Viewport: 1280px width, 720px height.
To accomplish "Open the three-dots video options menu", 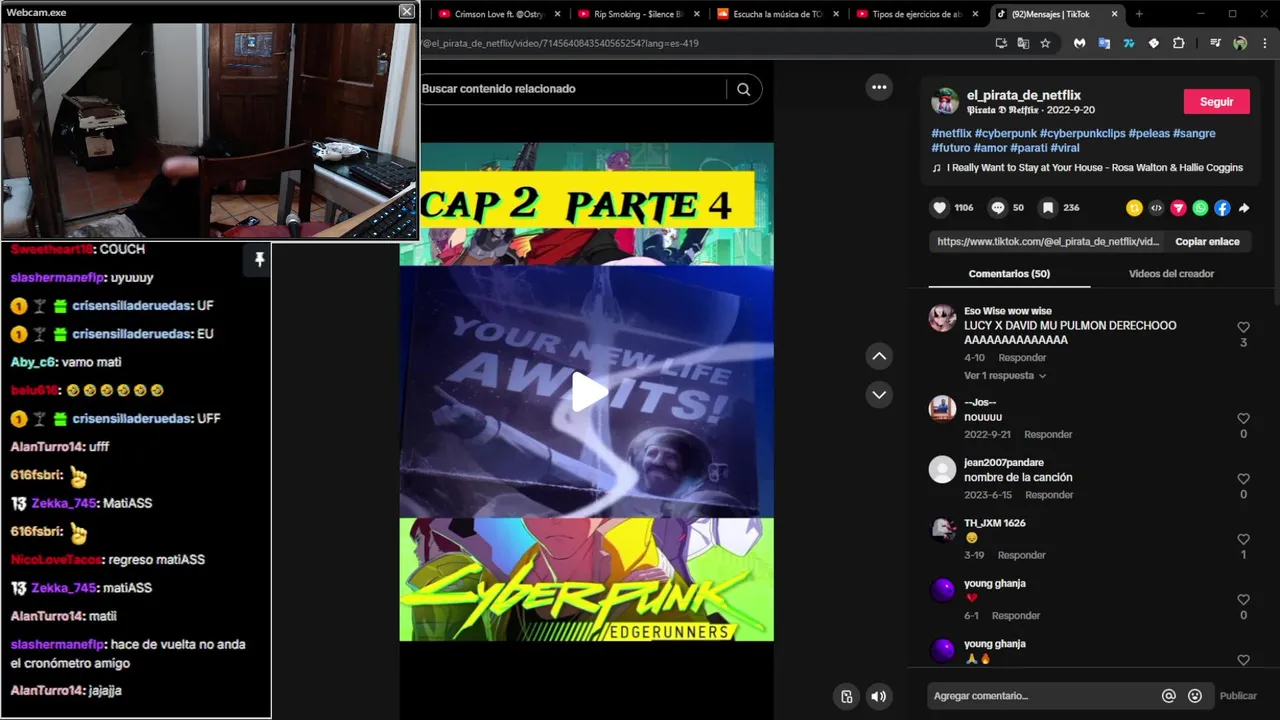I will pyautogui.click(x=879, y=87).
